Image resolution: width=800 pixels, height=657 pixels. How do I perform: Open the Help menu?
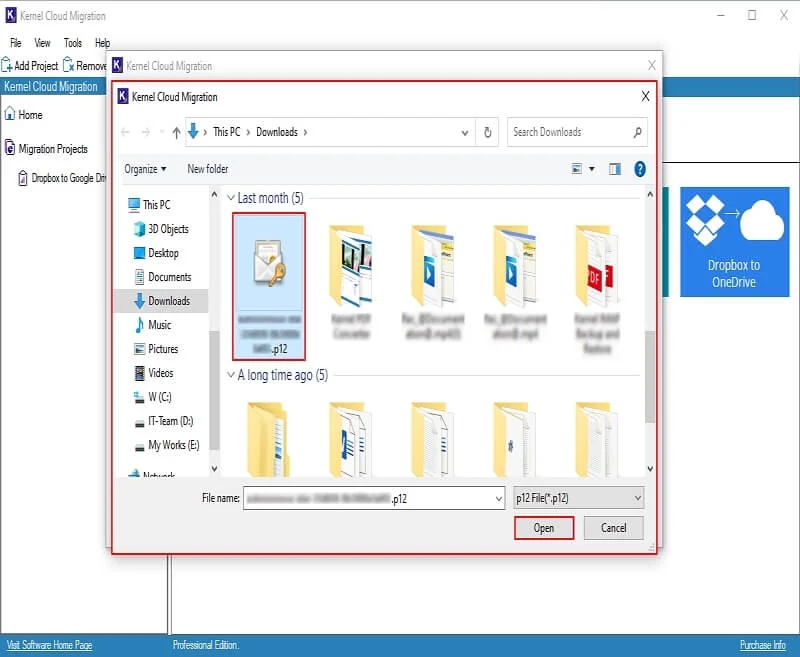[102, 43]
